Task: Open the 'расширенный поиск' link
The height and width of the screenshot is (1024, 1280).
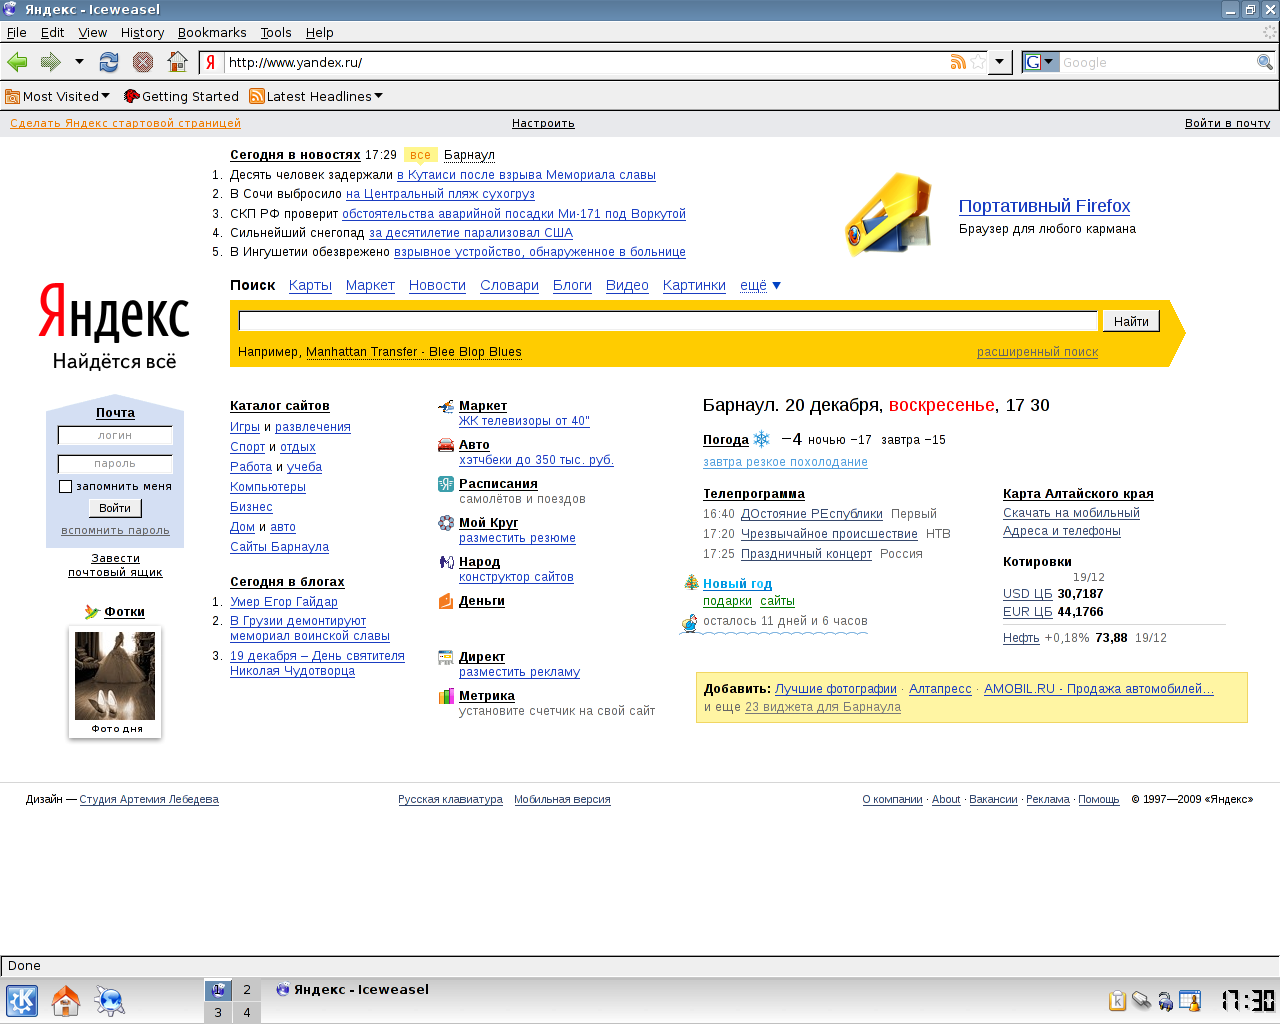Action: pyautogui.click(x=1037, y=352)
